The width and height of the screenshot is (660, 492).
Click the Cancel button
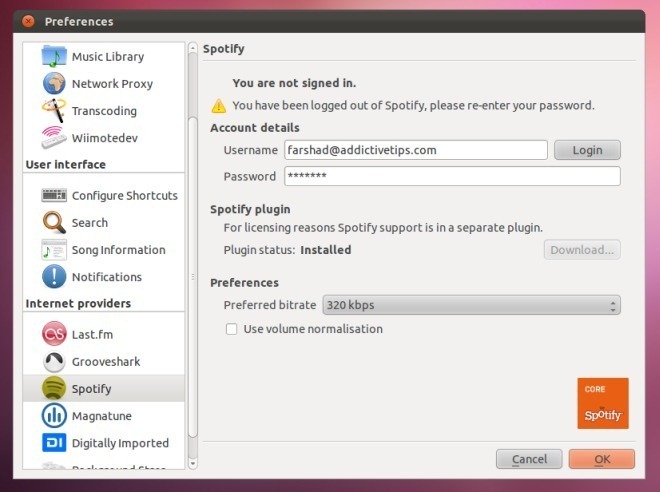529,459
